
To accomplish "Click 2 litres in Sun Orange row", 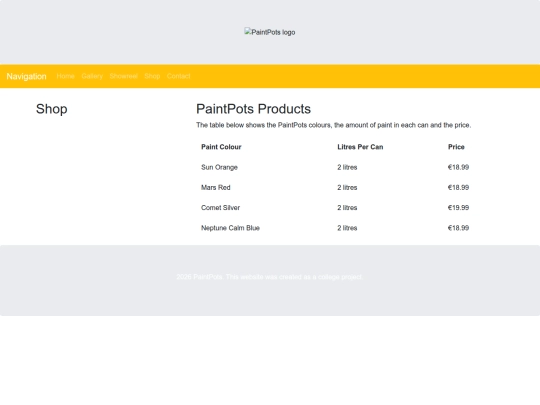I will point(347,167).
